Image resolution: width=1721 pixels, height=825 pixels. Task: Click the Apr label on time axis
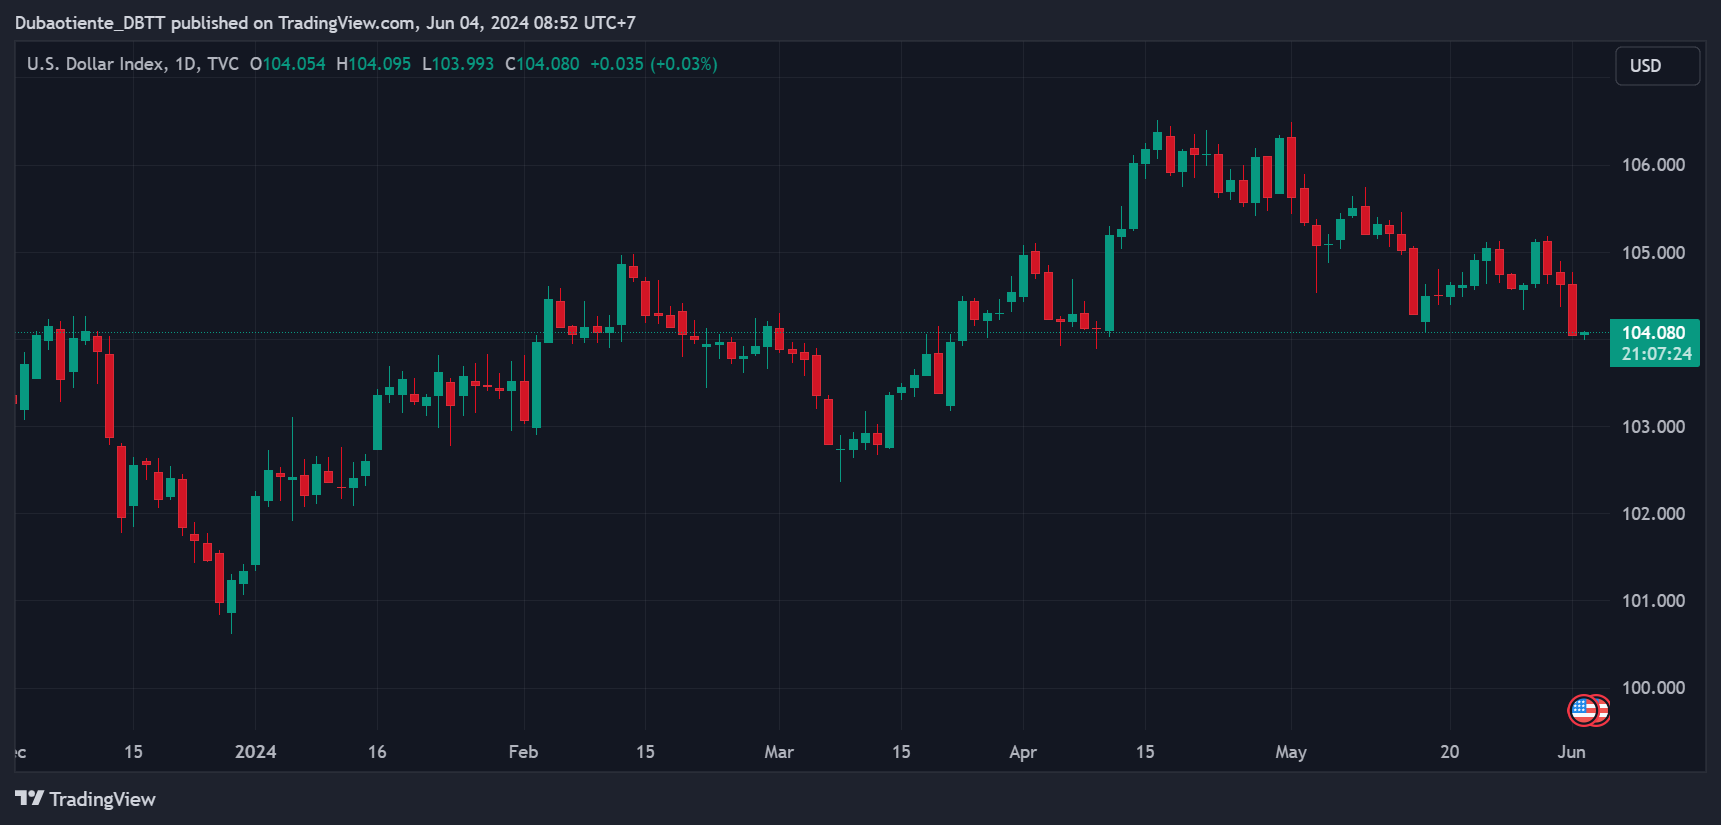1023,752
